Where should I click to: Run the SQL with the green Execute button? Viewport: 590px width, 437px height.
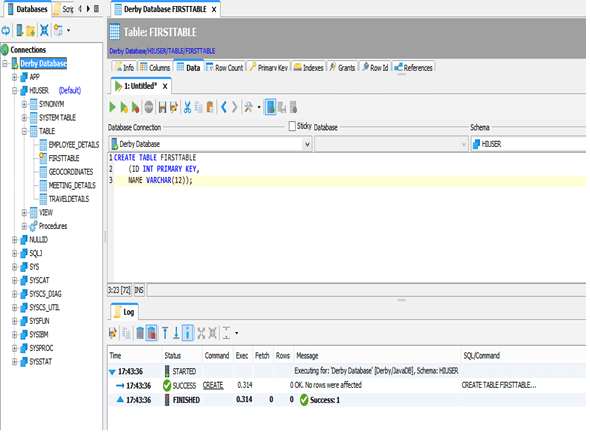pos(112,108)
